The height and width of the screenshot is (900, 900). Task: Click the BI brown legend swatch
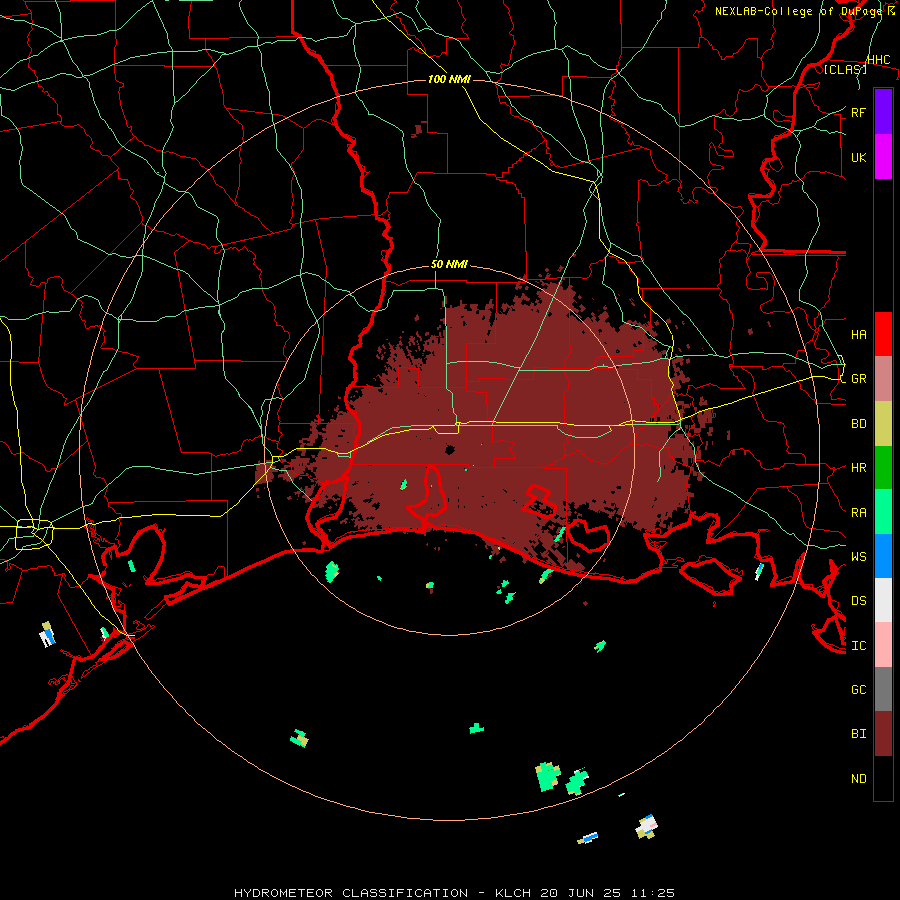[x=883, y=734]
